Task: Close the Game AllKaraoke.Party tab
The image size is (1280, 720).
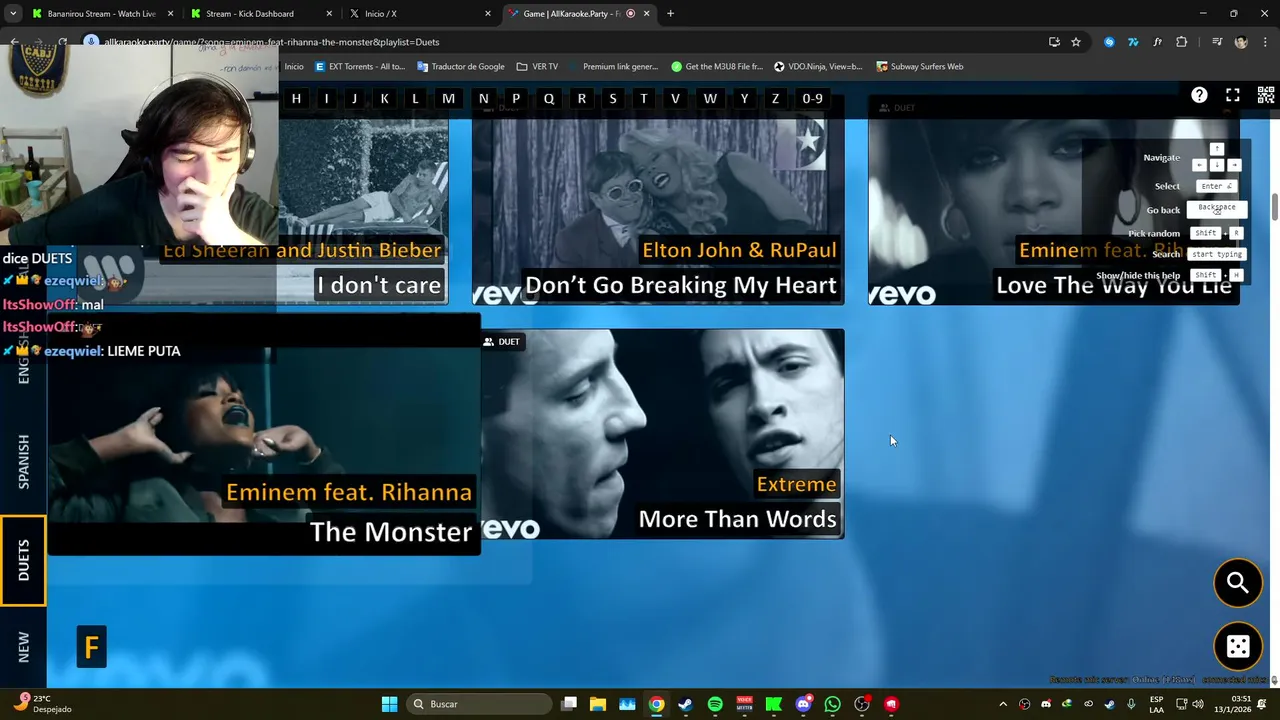Action: coord(646,14)
